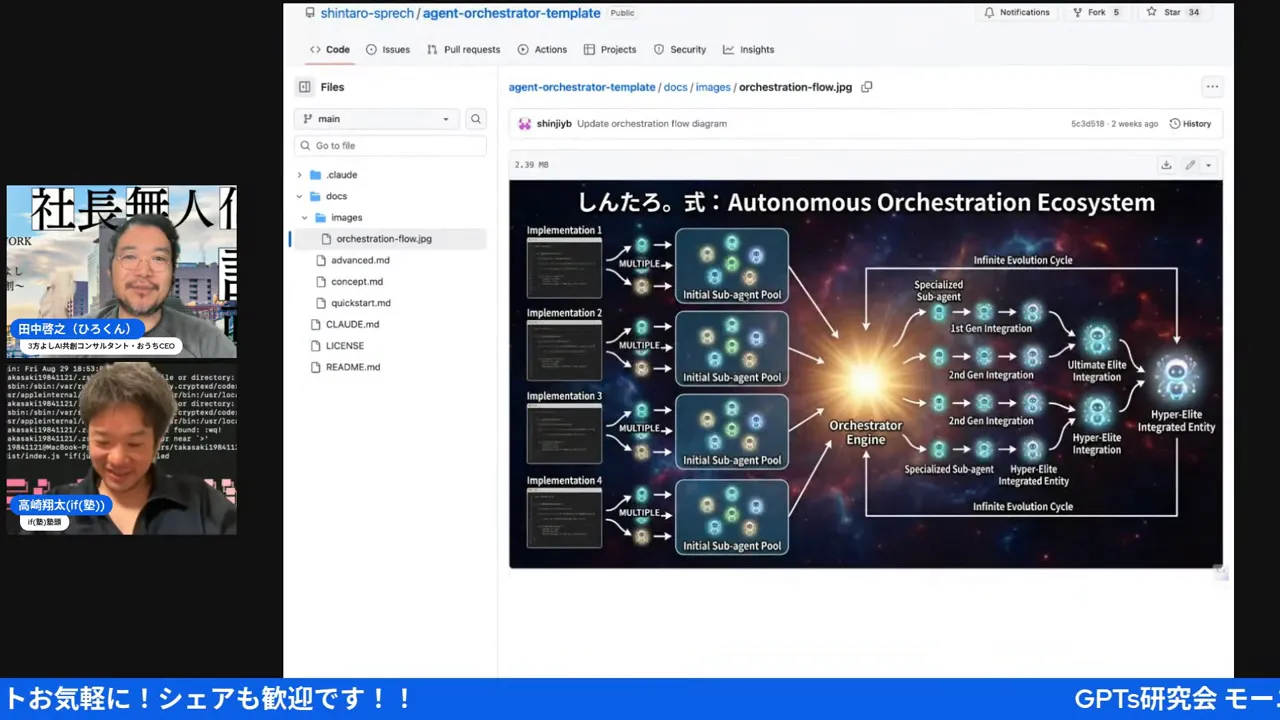Switch to the Pull requests tab

(x=463, y=49)
